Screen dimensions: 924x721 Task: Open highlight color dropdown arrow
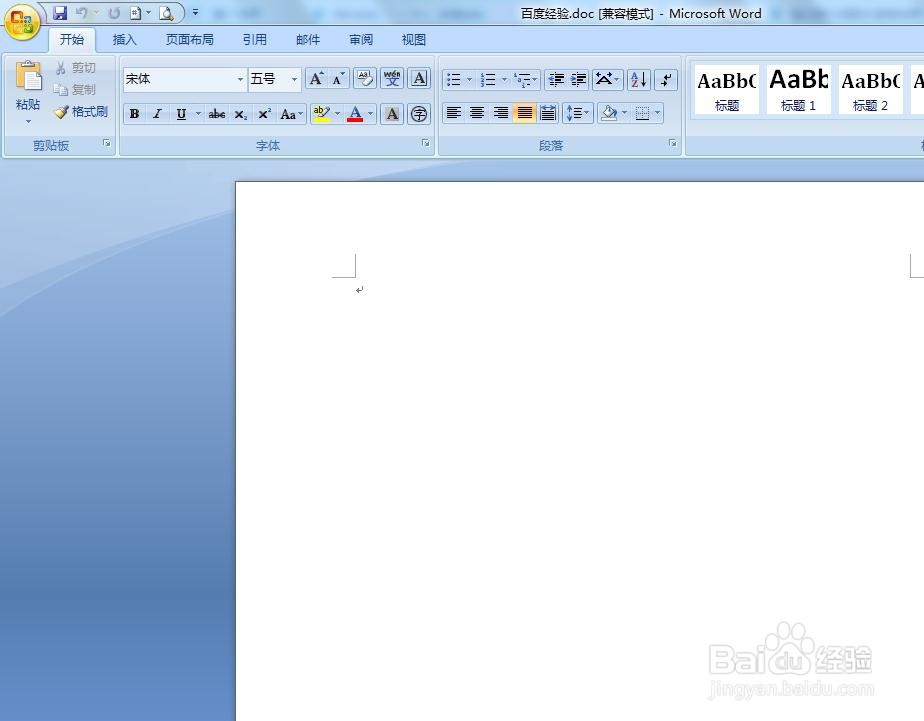coord(337,114)
